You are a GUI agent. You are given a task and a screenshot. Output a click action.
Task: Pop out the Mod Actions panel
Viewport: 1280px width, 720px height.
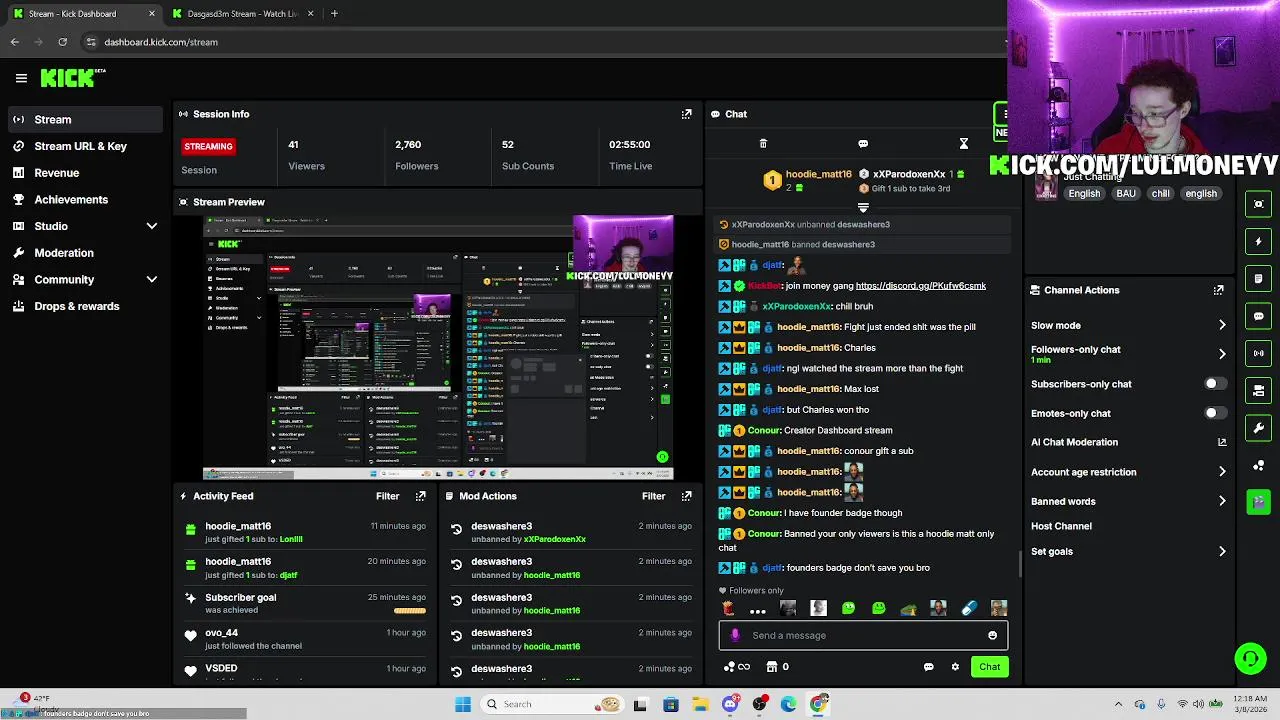click(686, 496)
